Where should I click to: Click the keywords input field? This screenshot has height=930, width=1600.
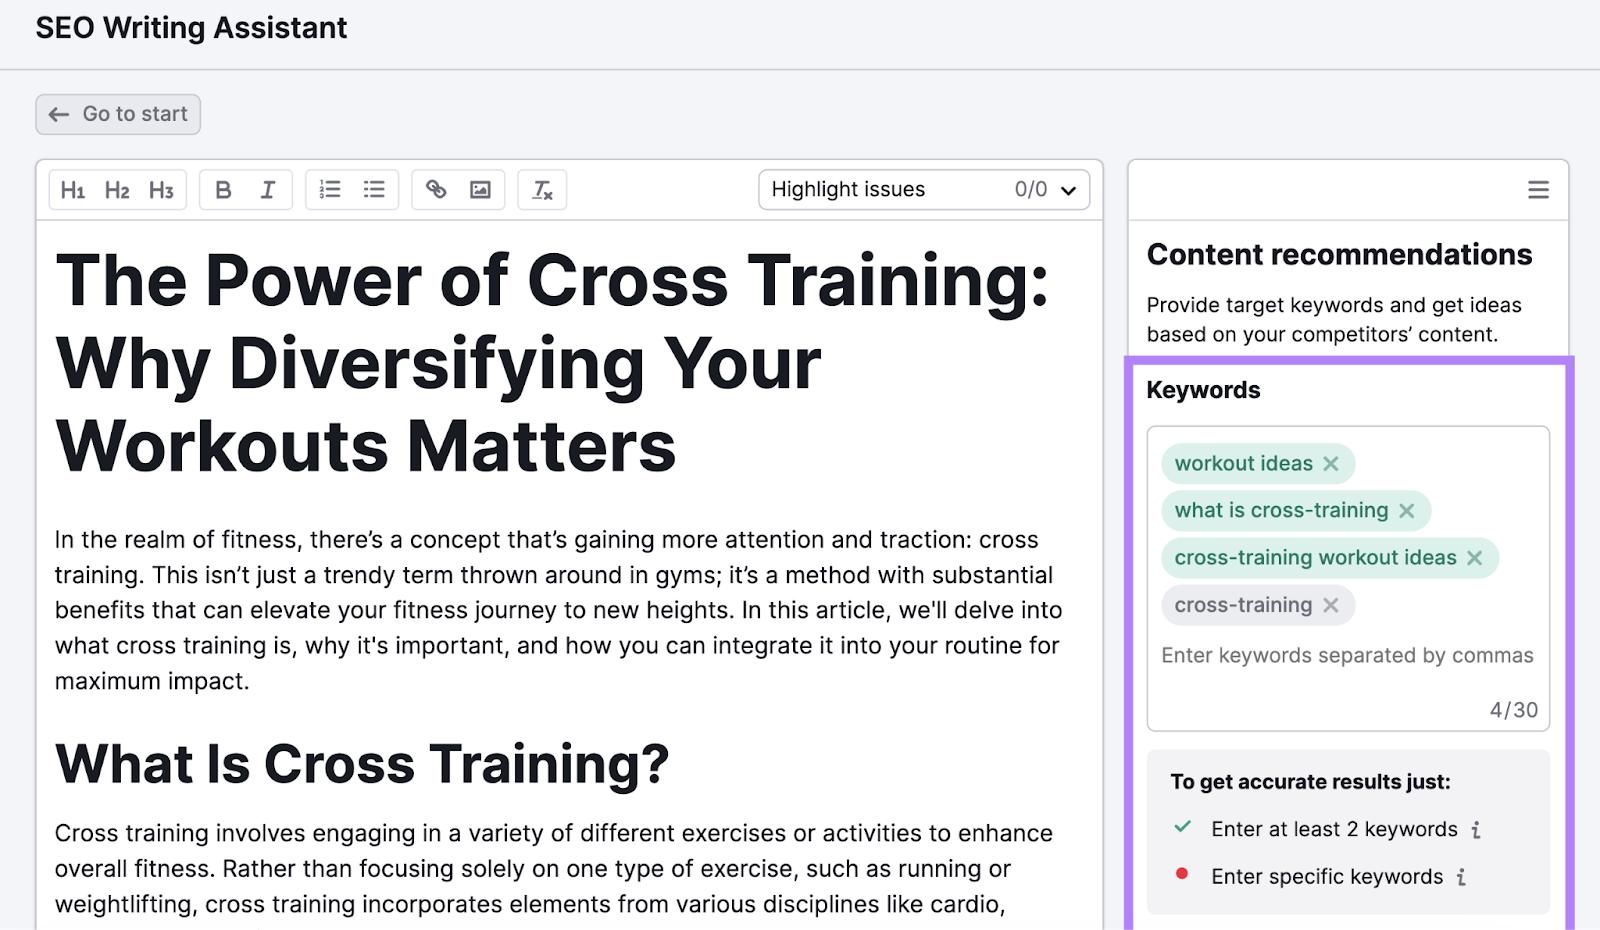click(x=1347, y=656)
